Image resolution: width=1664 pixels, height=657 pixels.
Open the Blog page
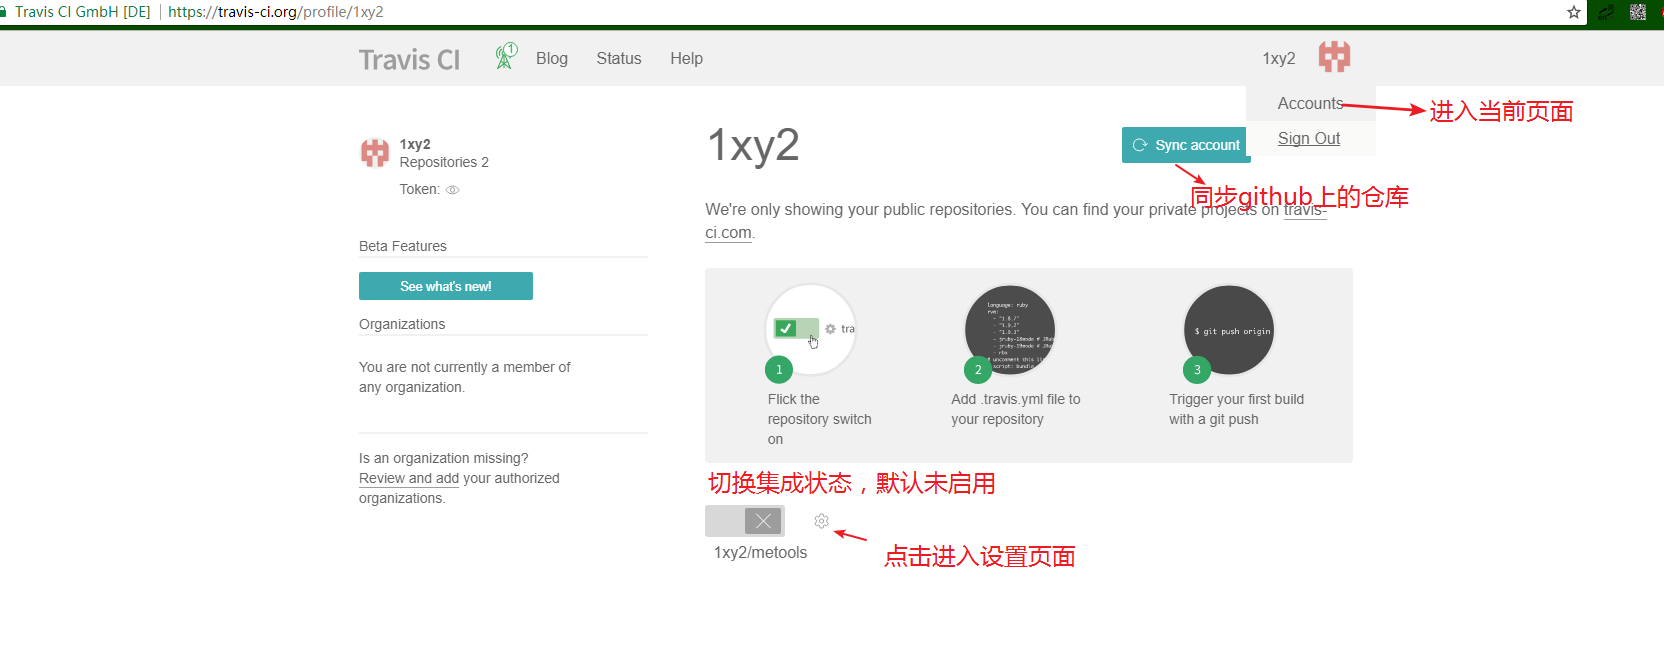click(551, 59)
